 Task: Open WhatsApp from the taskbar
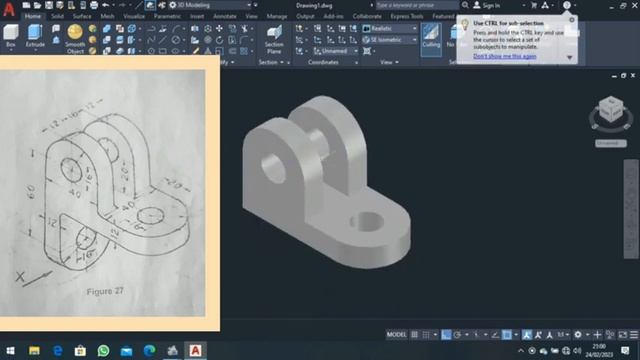pyautogui.click(x=103, y=351)
